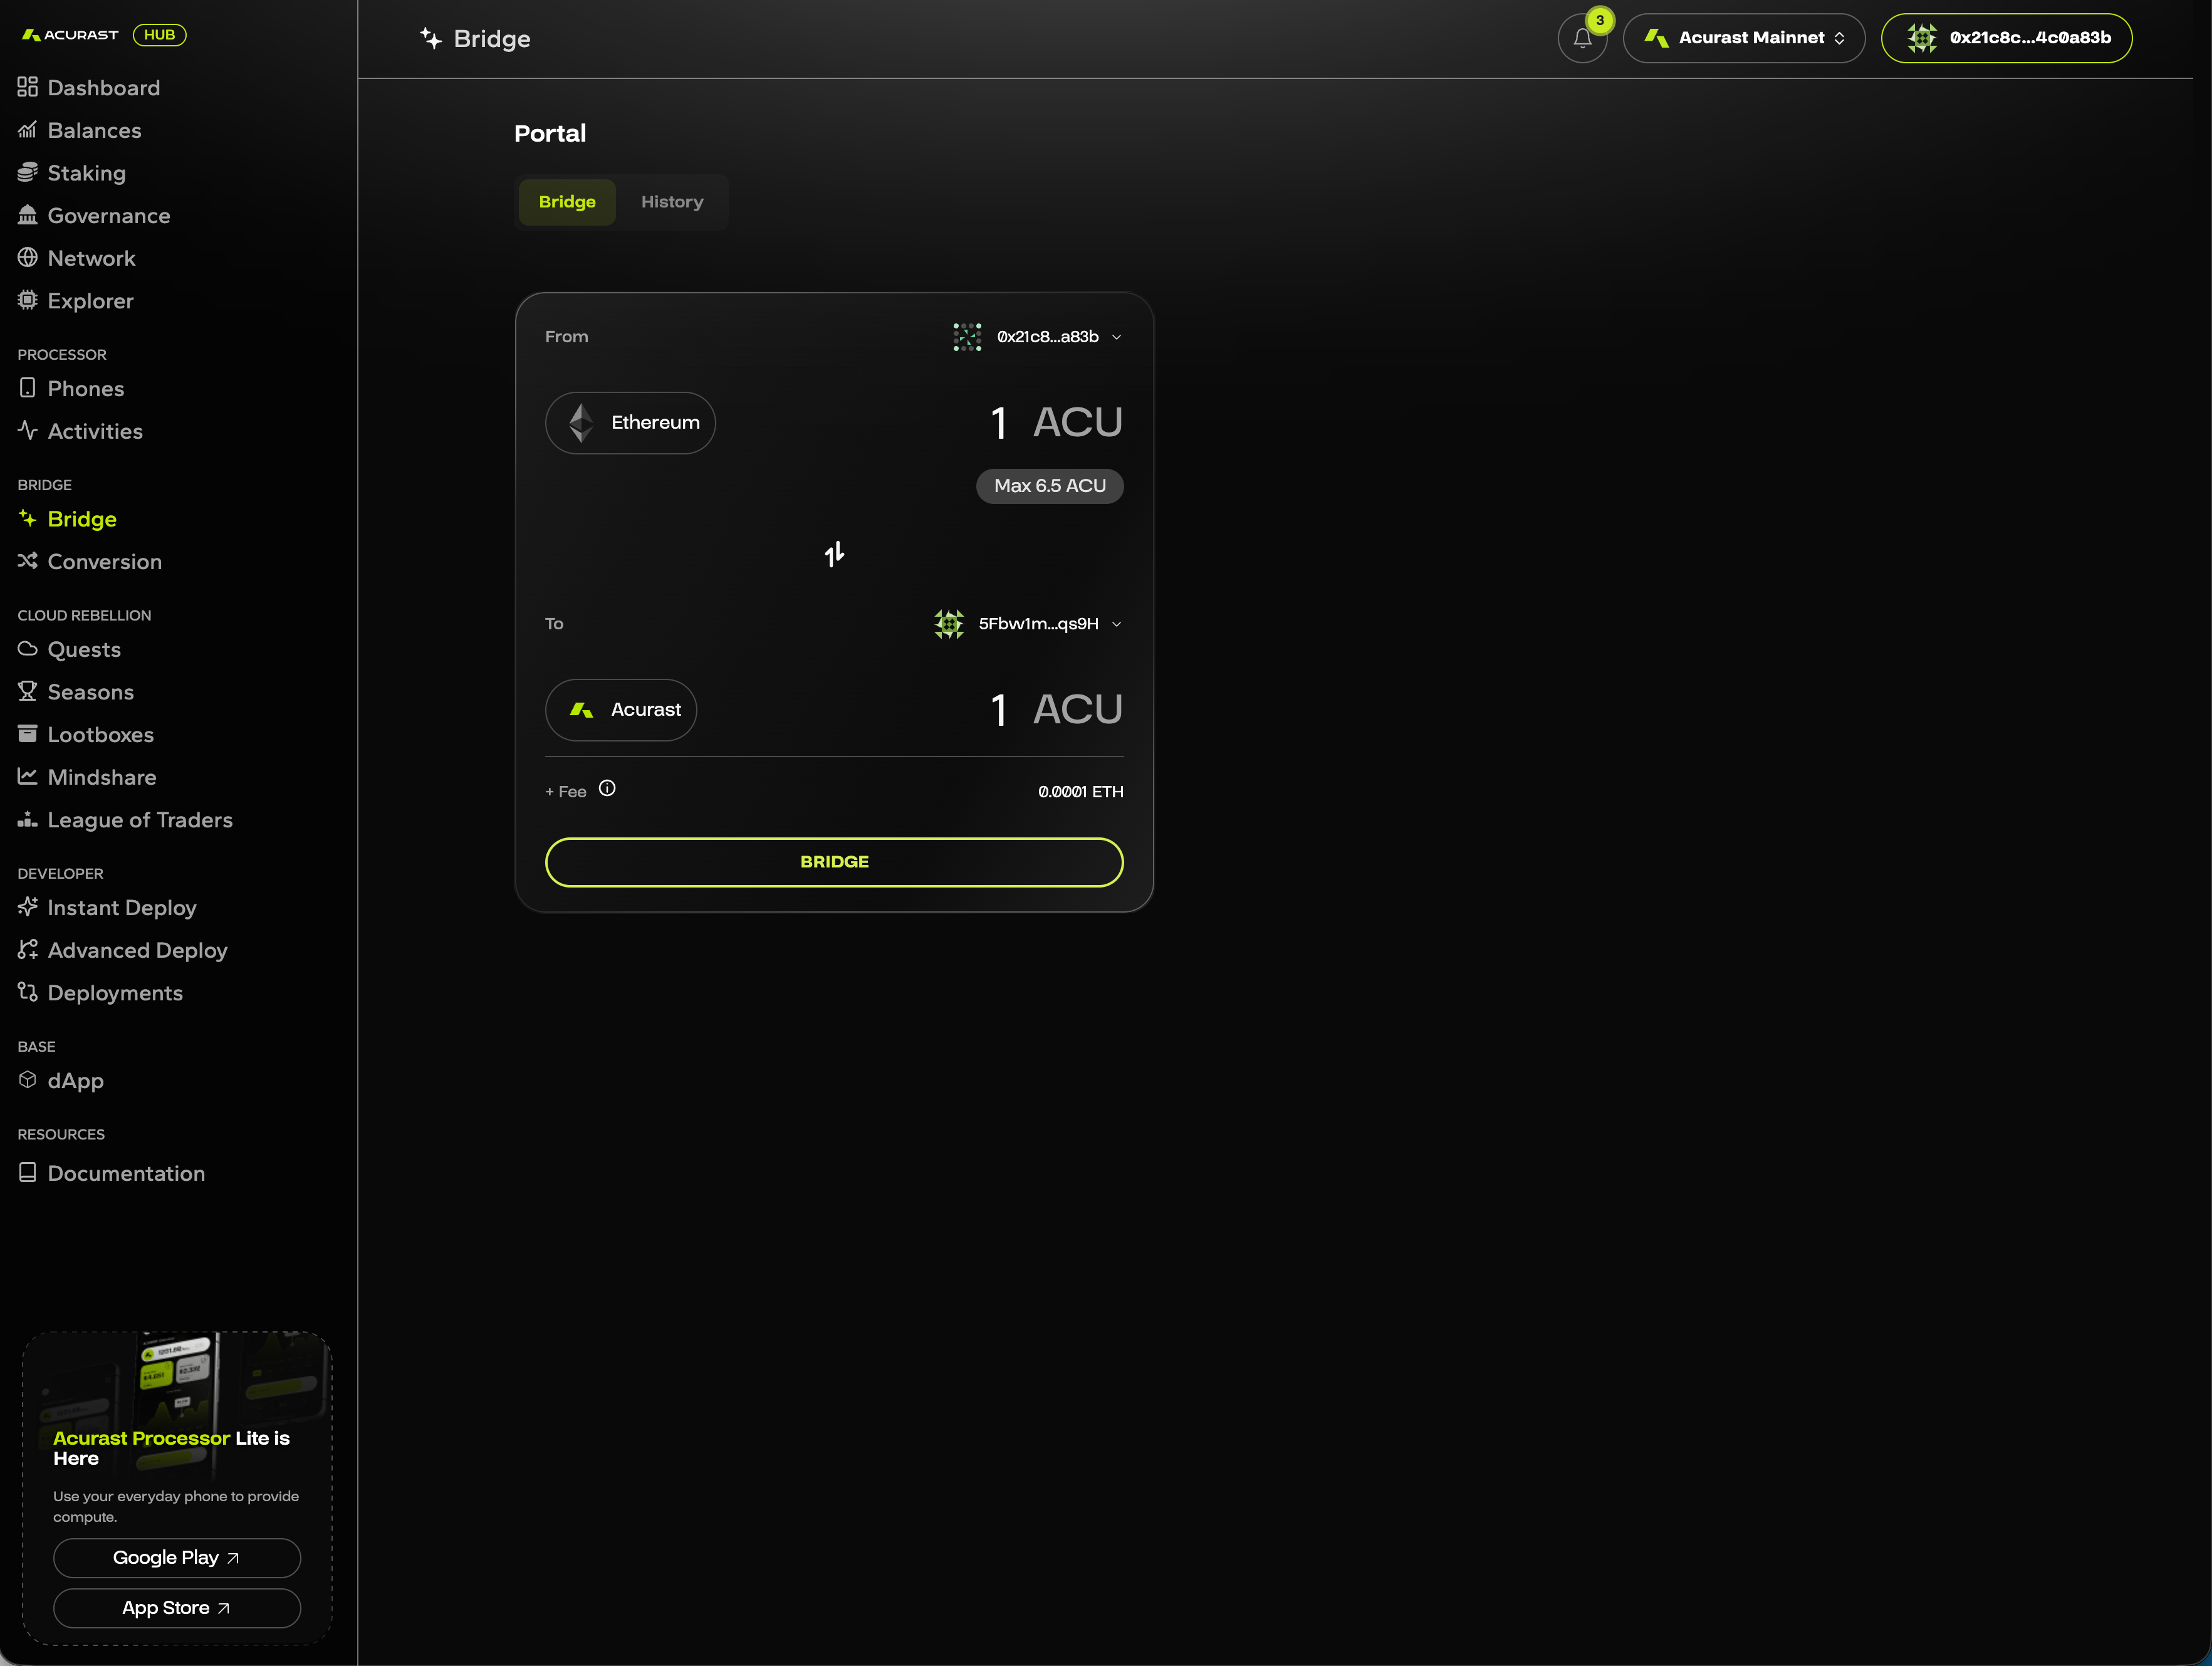The height and width of the screenshot is (1666, 2212).
Task: Open the Acurast Mainnet network switcher
Action: pos(1743,37)
